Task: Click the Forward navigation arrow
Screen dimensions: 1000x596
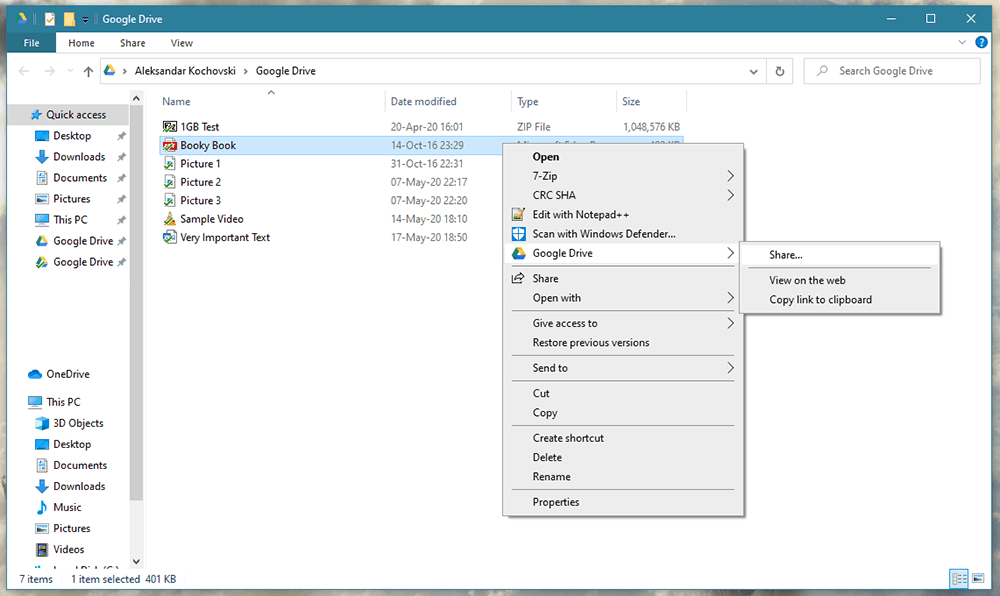Action: 50,71
